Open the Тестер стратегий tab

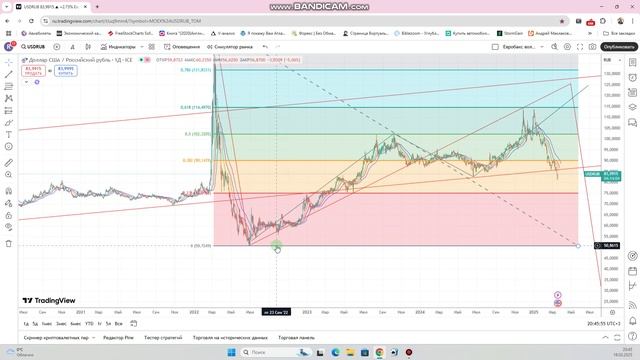tap(163, 338)
